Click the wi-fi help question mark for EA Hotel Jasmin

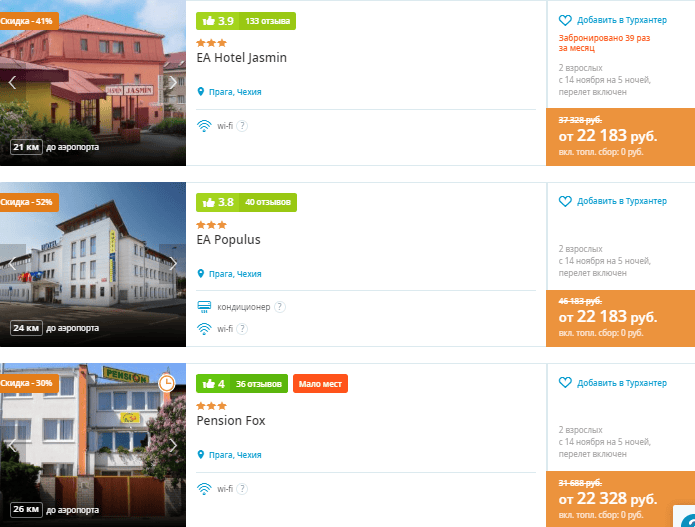pos(242,126)
